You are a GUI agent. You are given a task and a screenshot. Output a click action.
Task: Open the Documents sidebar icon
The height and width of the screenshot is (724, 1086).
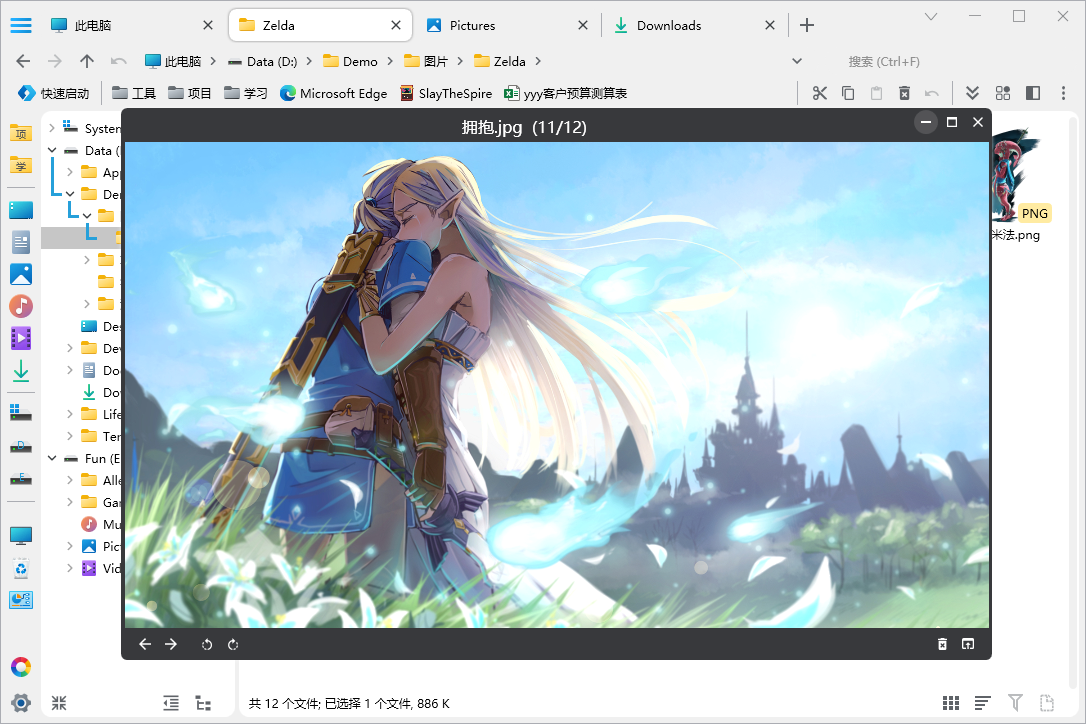[x=21, y=242]
